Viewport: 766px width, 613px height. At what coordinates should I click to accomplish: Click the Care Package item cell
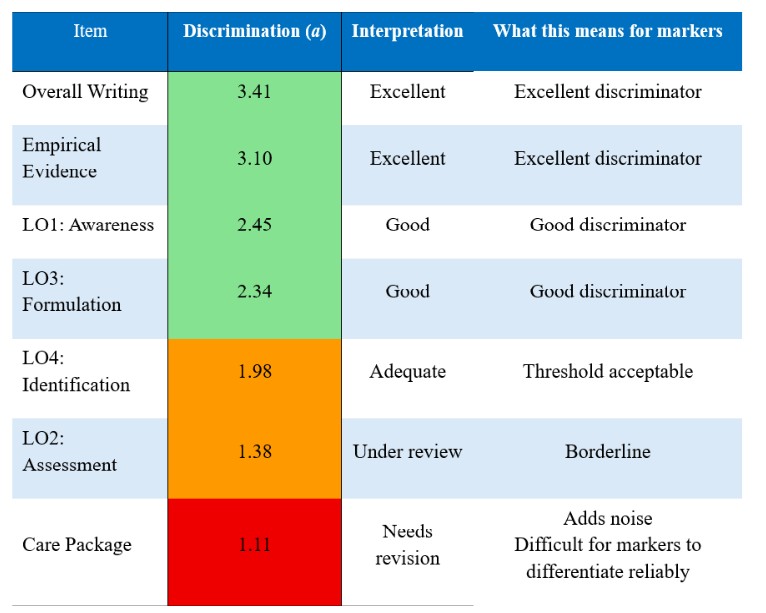point(90,552)
